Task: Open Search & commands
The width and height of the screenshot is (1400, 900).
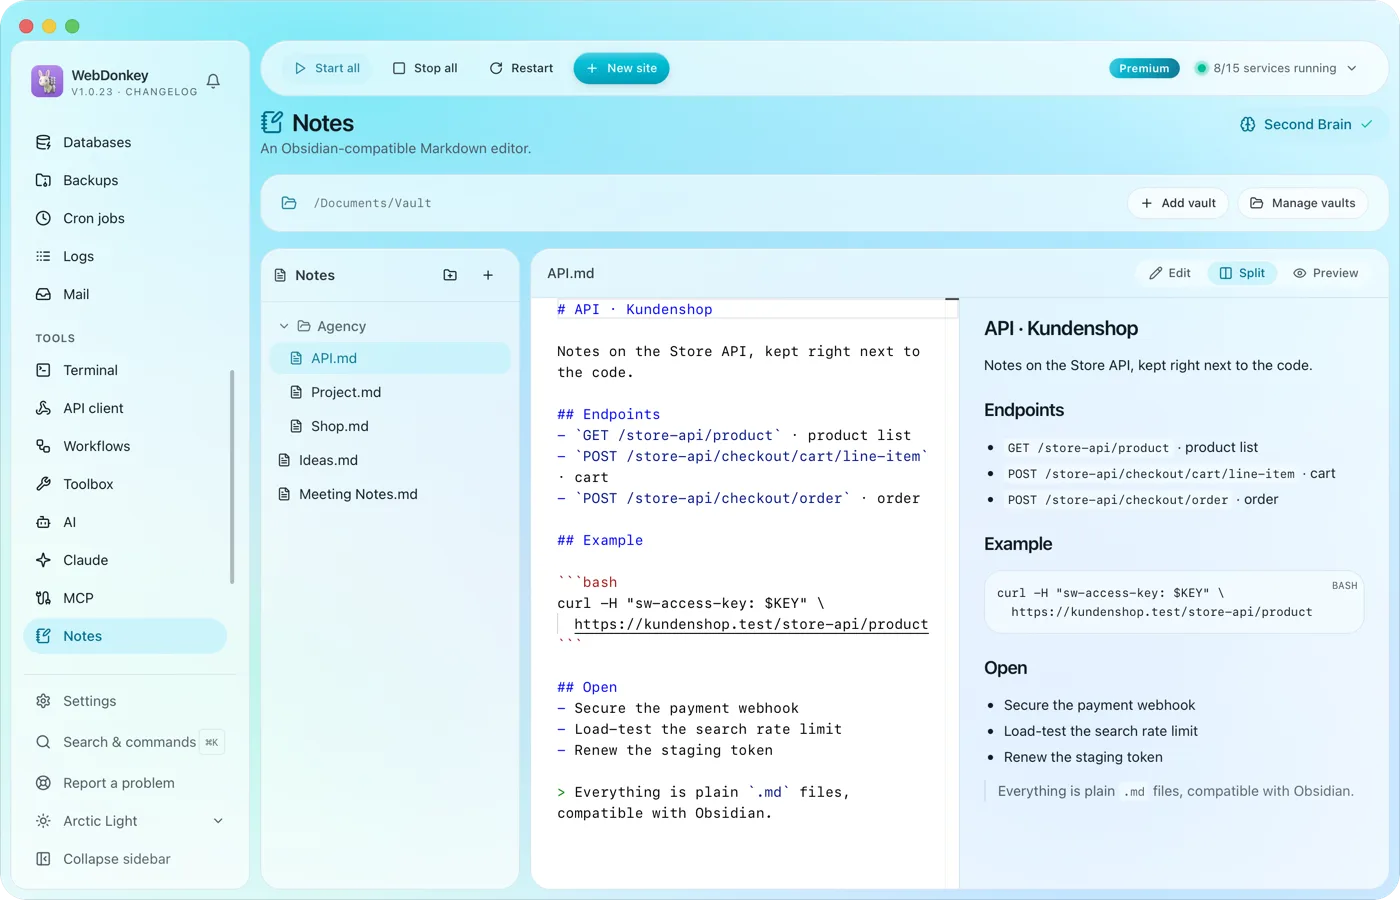Action: click(x=129, y=742)
